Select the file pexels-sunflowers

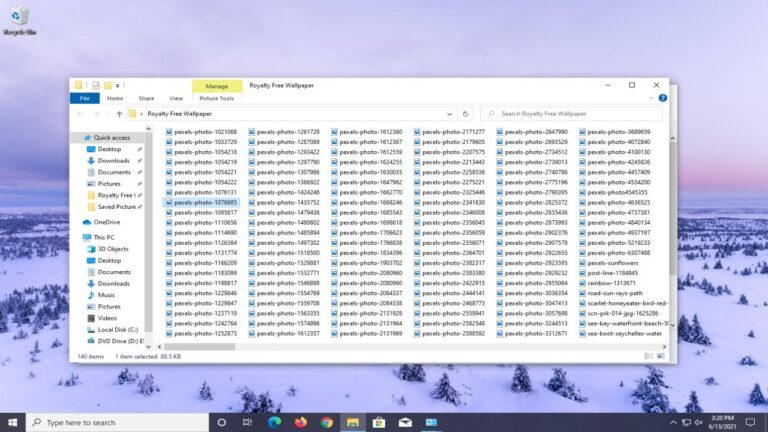coord(614,262)
